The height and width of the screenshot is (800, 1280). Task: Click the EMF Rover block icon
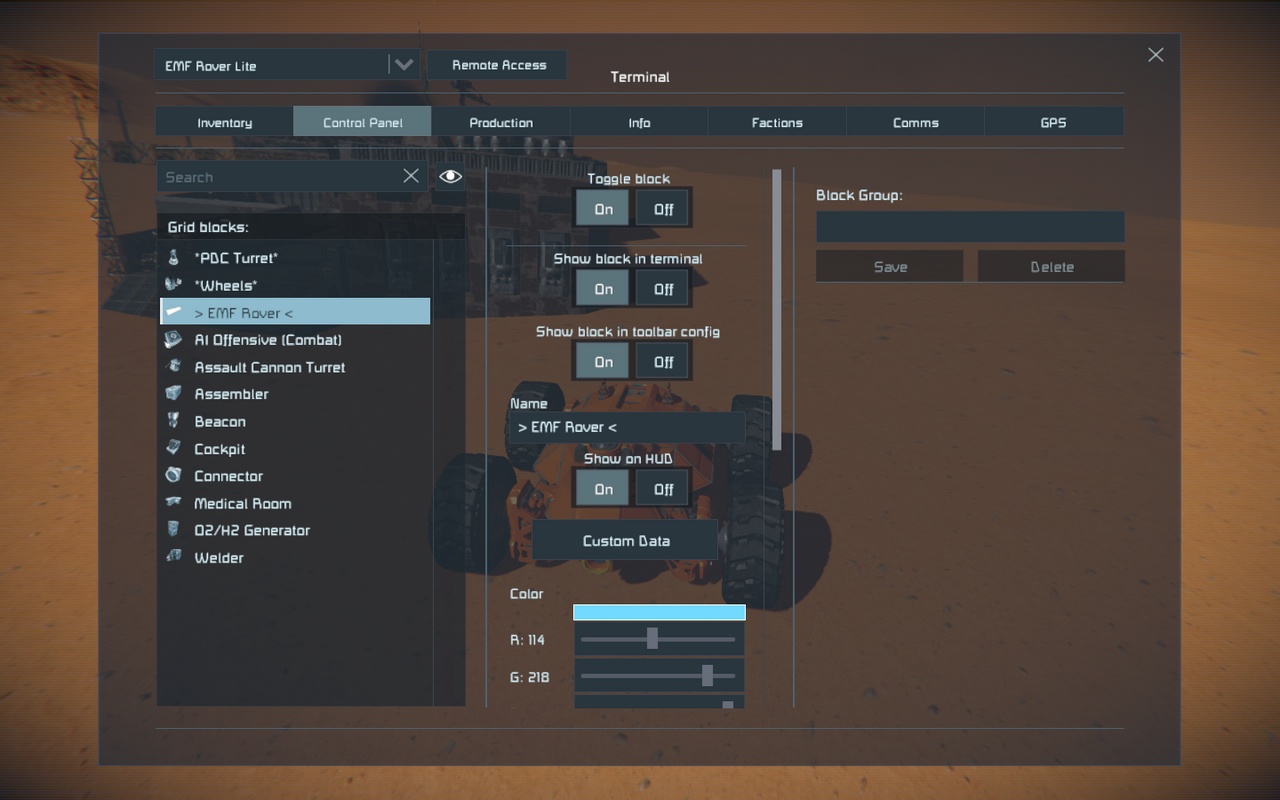(174, 312)
